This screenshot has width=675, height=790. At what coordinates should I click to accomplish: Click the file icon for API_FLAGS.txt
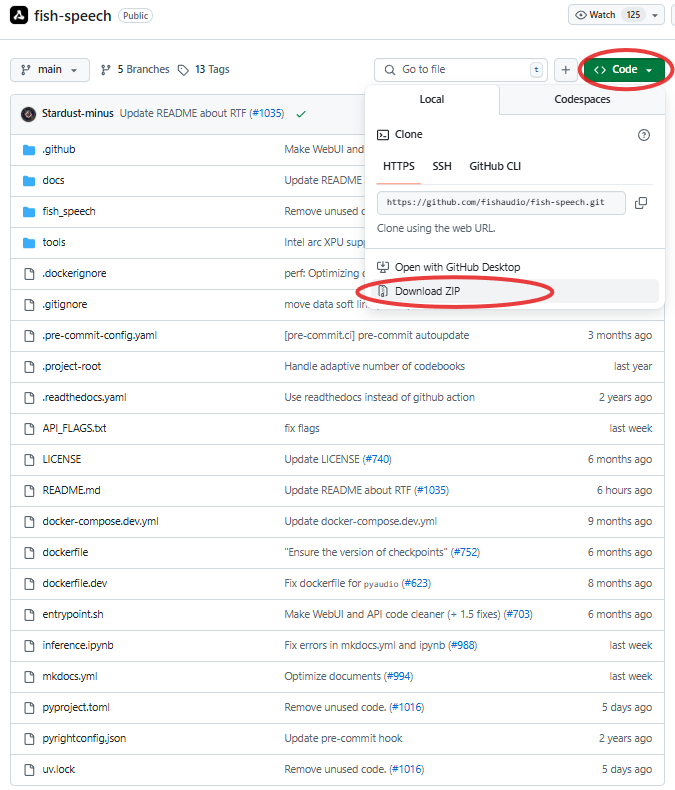[29, 429]
